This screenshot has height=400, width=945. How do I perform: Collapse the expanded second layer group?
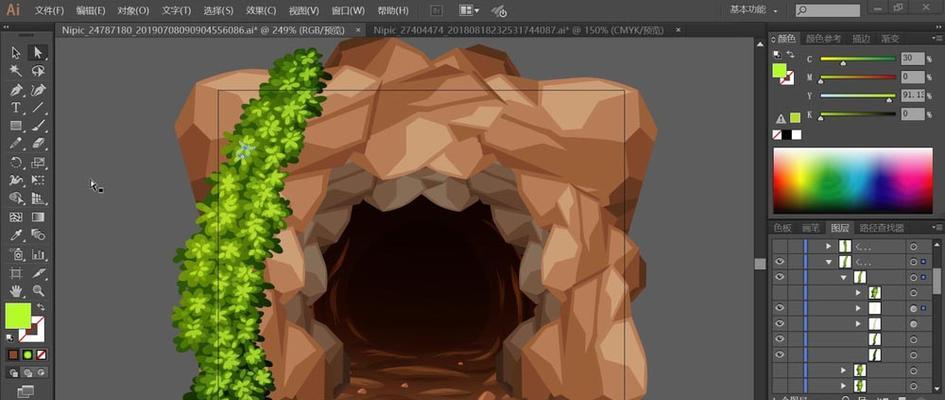828,262
